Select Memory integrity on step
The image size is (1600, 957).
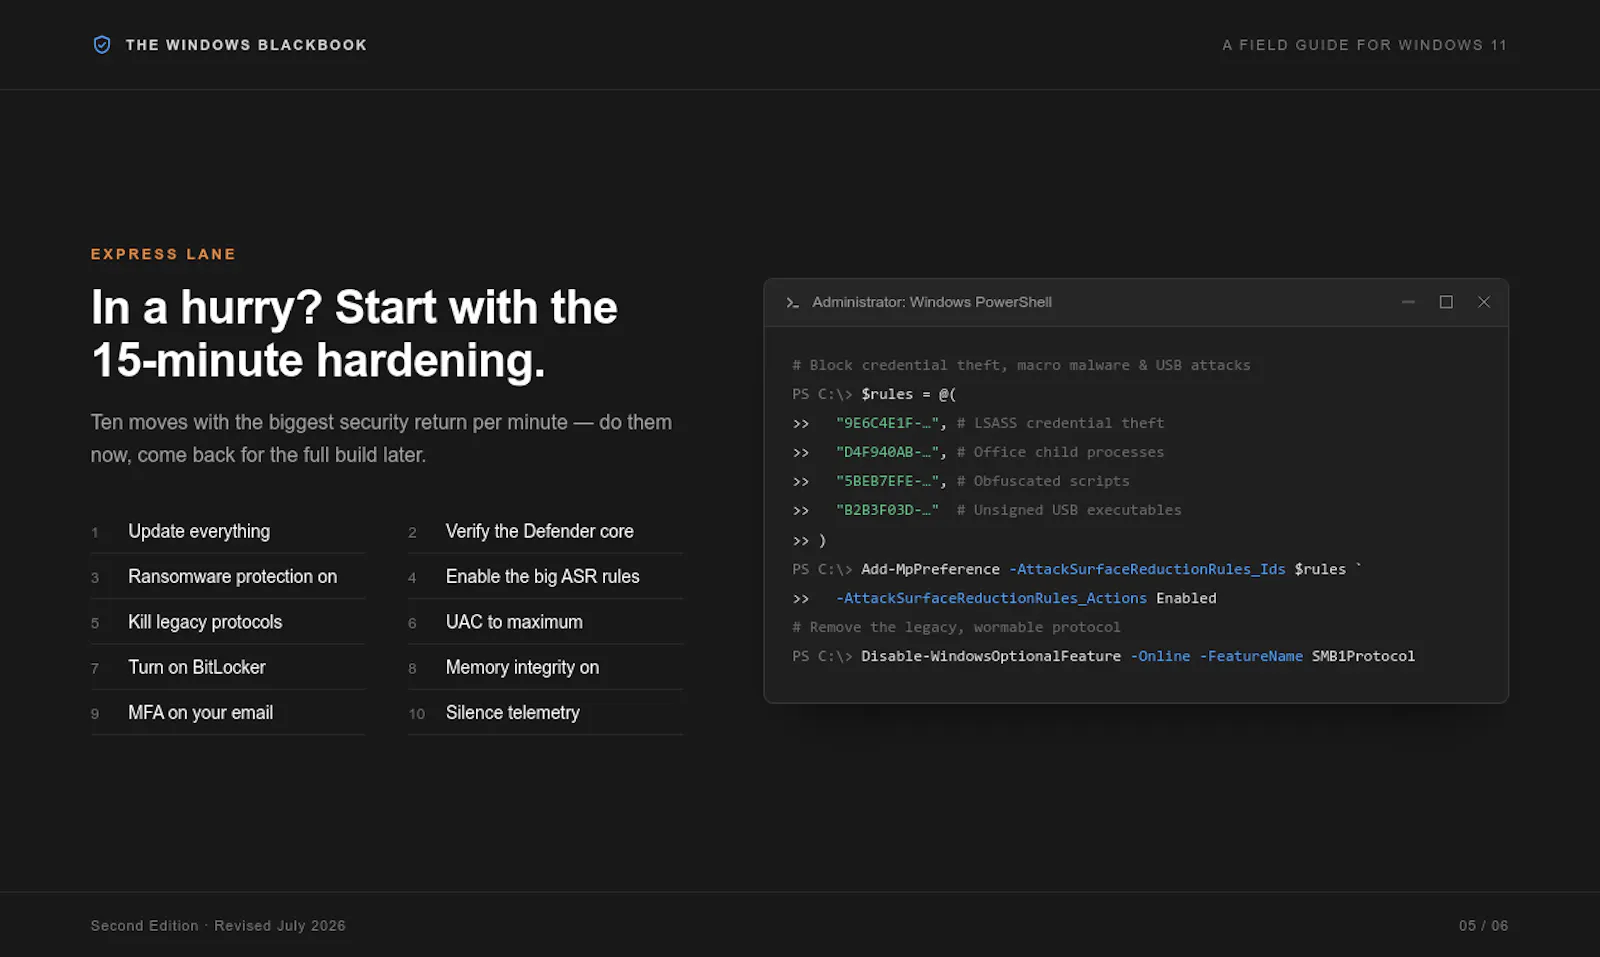(x=545, y=667)
